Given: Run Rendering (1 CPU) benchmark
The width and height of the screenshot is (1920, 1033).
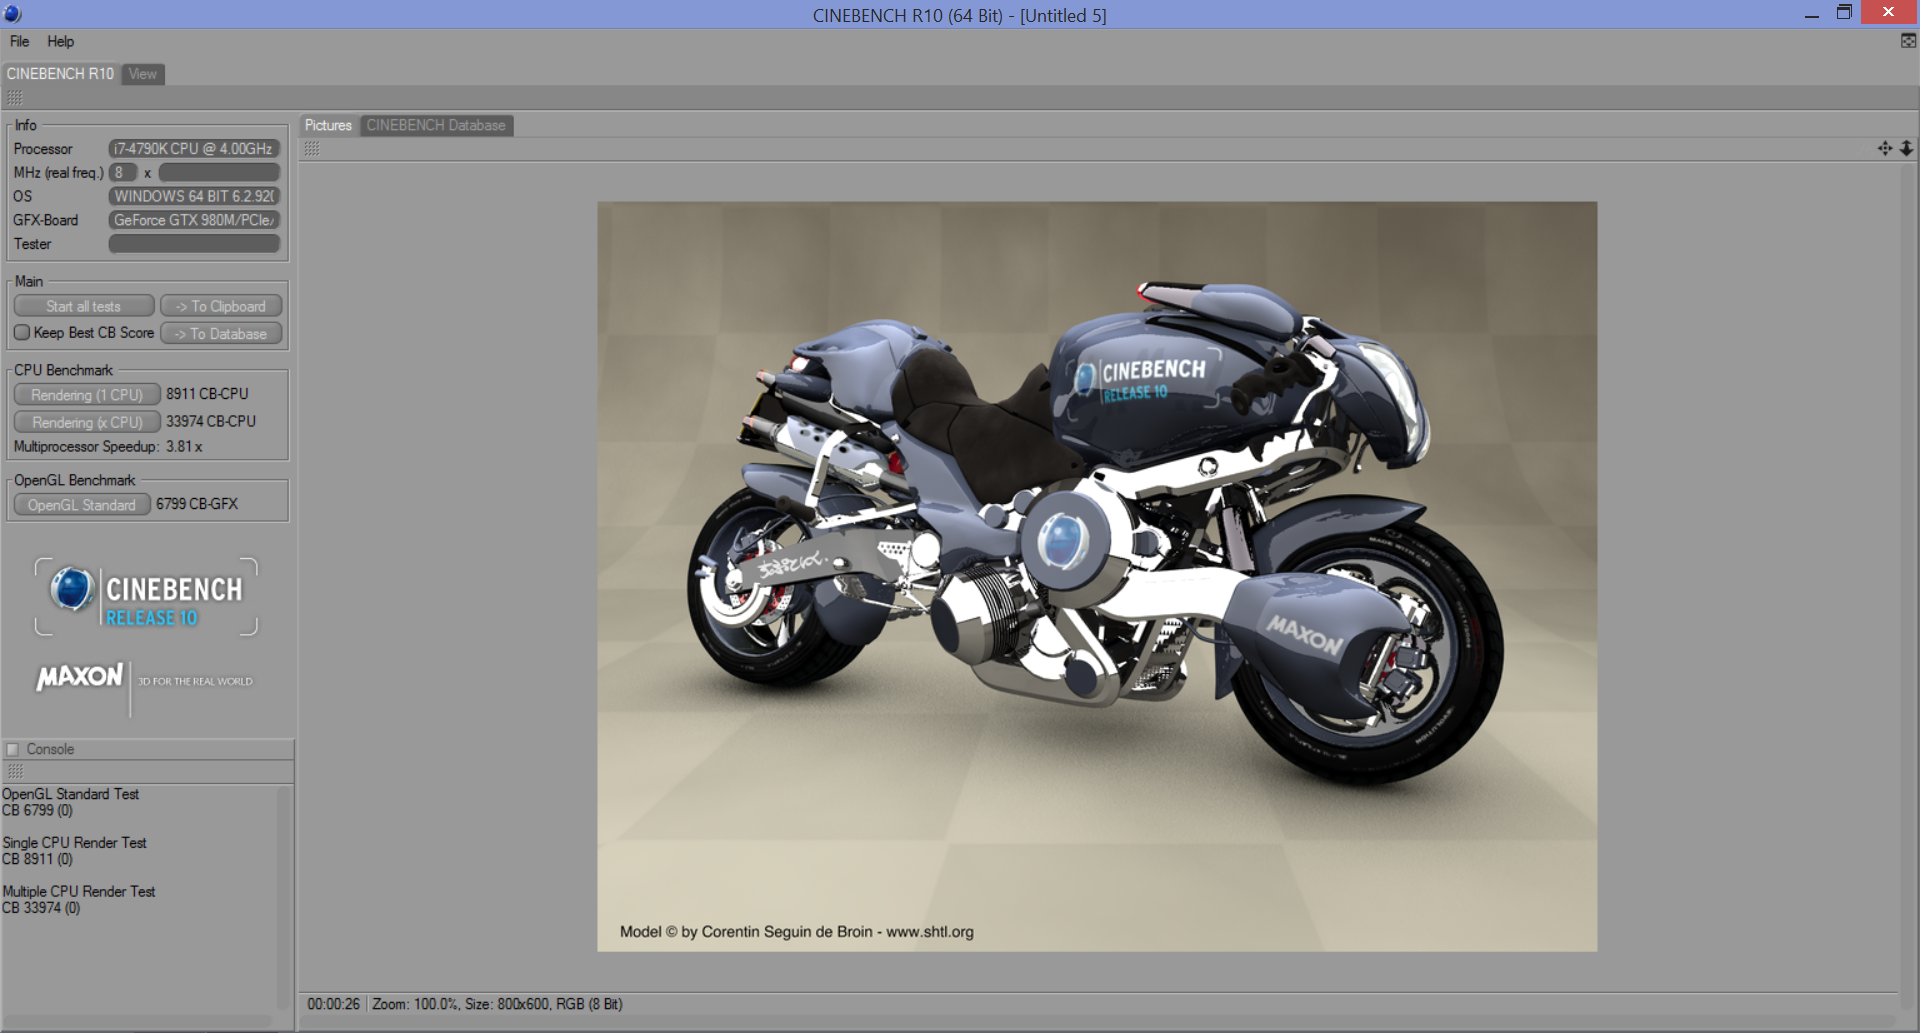Looking at the screenshot, I should [87, 395].
